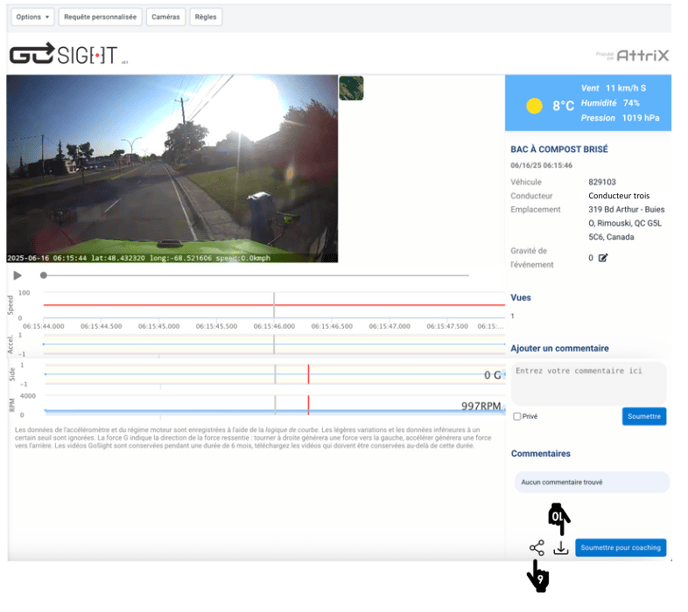
Task: Click the 8°C temperature reading
Action: tap(563, 106)
